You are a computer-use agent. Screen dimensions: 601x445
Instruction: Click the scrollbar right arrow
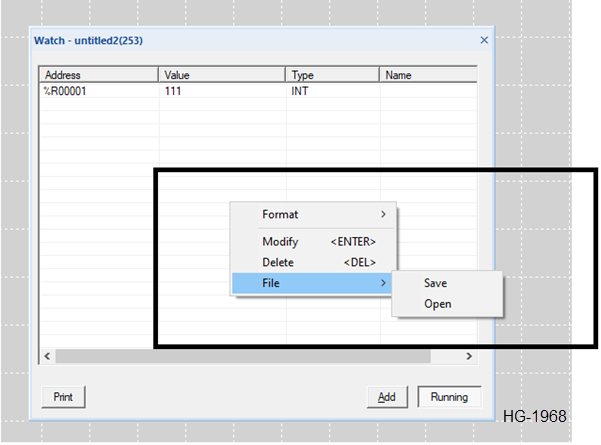[x=470, y=356]
